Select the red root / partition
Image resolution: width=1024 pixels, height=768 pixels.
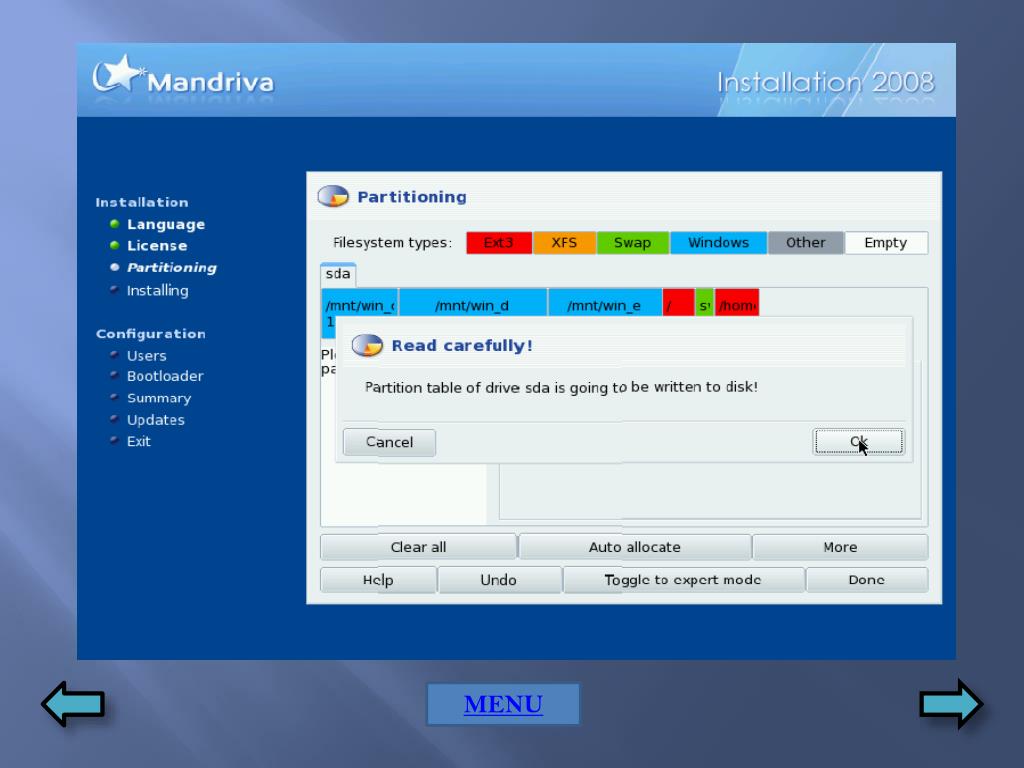679,304
